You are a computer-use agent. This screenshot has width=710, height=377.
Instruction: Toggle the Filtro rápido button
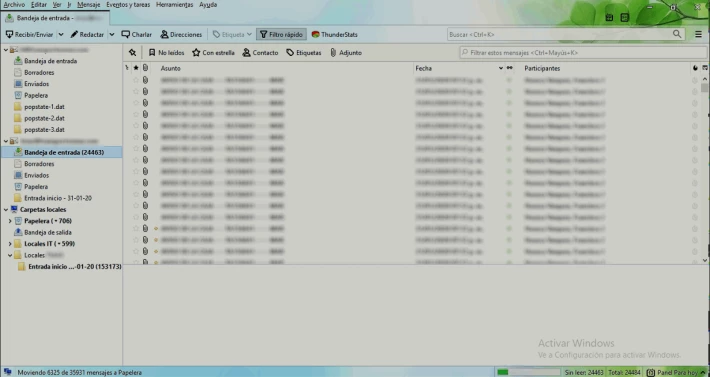tap(281, 34)
